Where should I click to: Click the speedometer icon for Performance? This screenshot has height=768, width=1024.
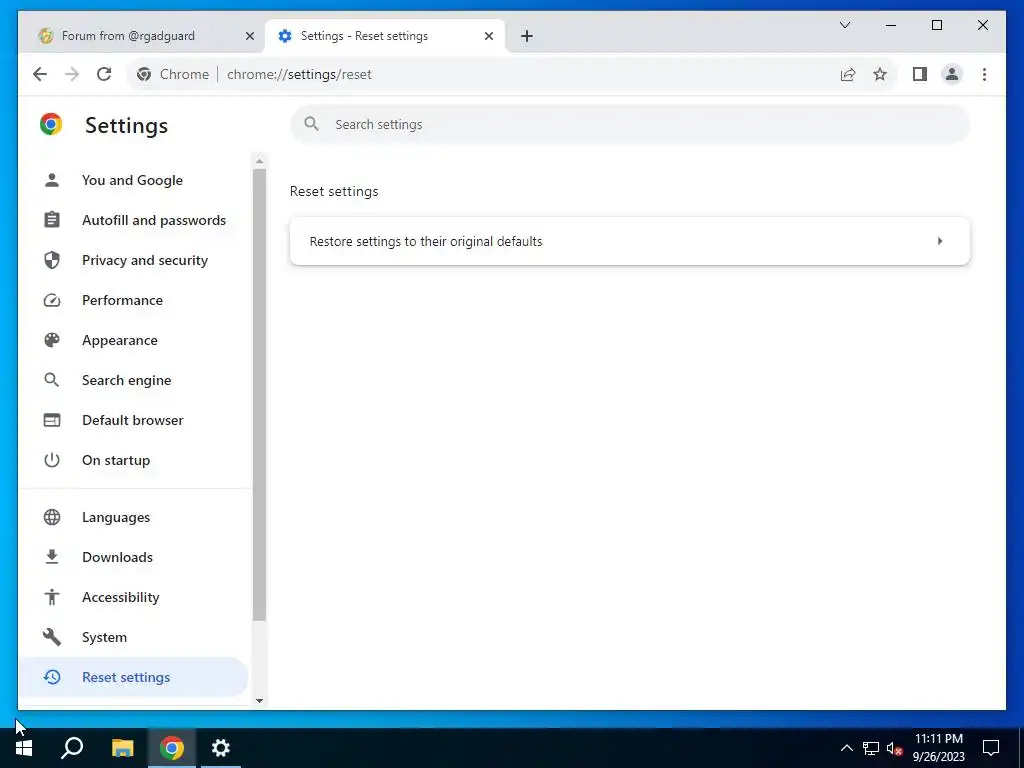pyautogui.click(x=52, y=300)
